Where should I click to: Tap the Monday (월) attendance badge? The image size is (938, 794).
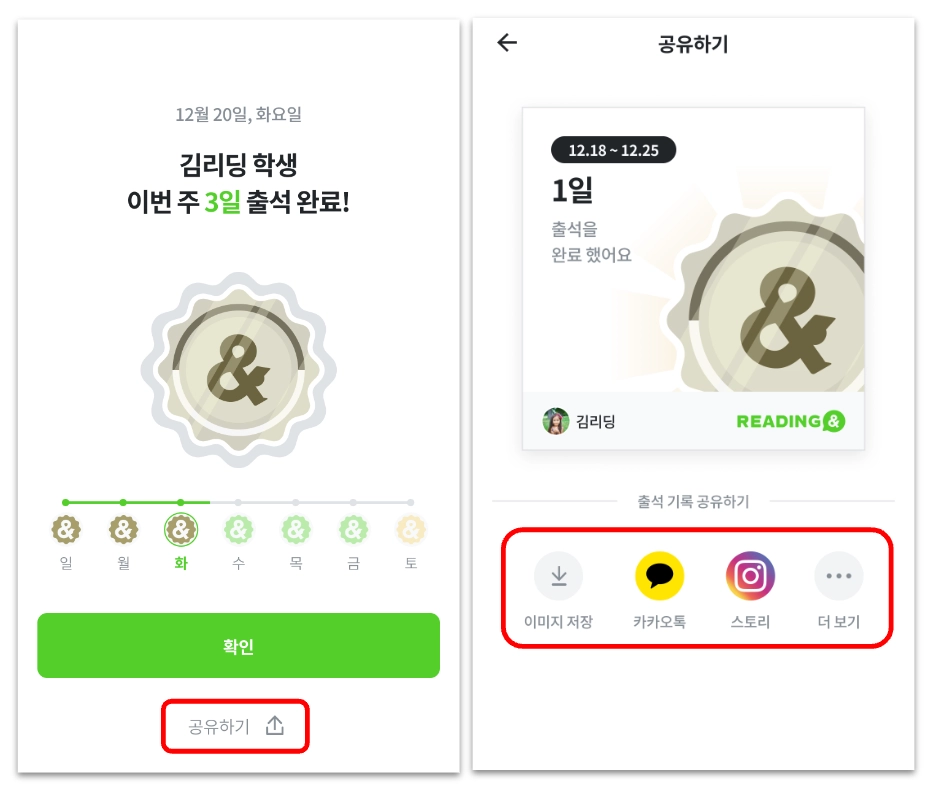(x=123, y=530)
